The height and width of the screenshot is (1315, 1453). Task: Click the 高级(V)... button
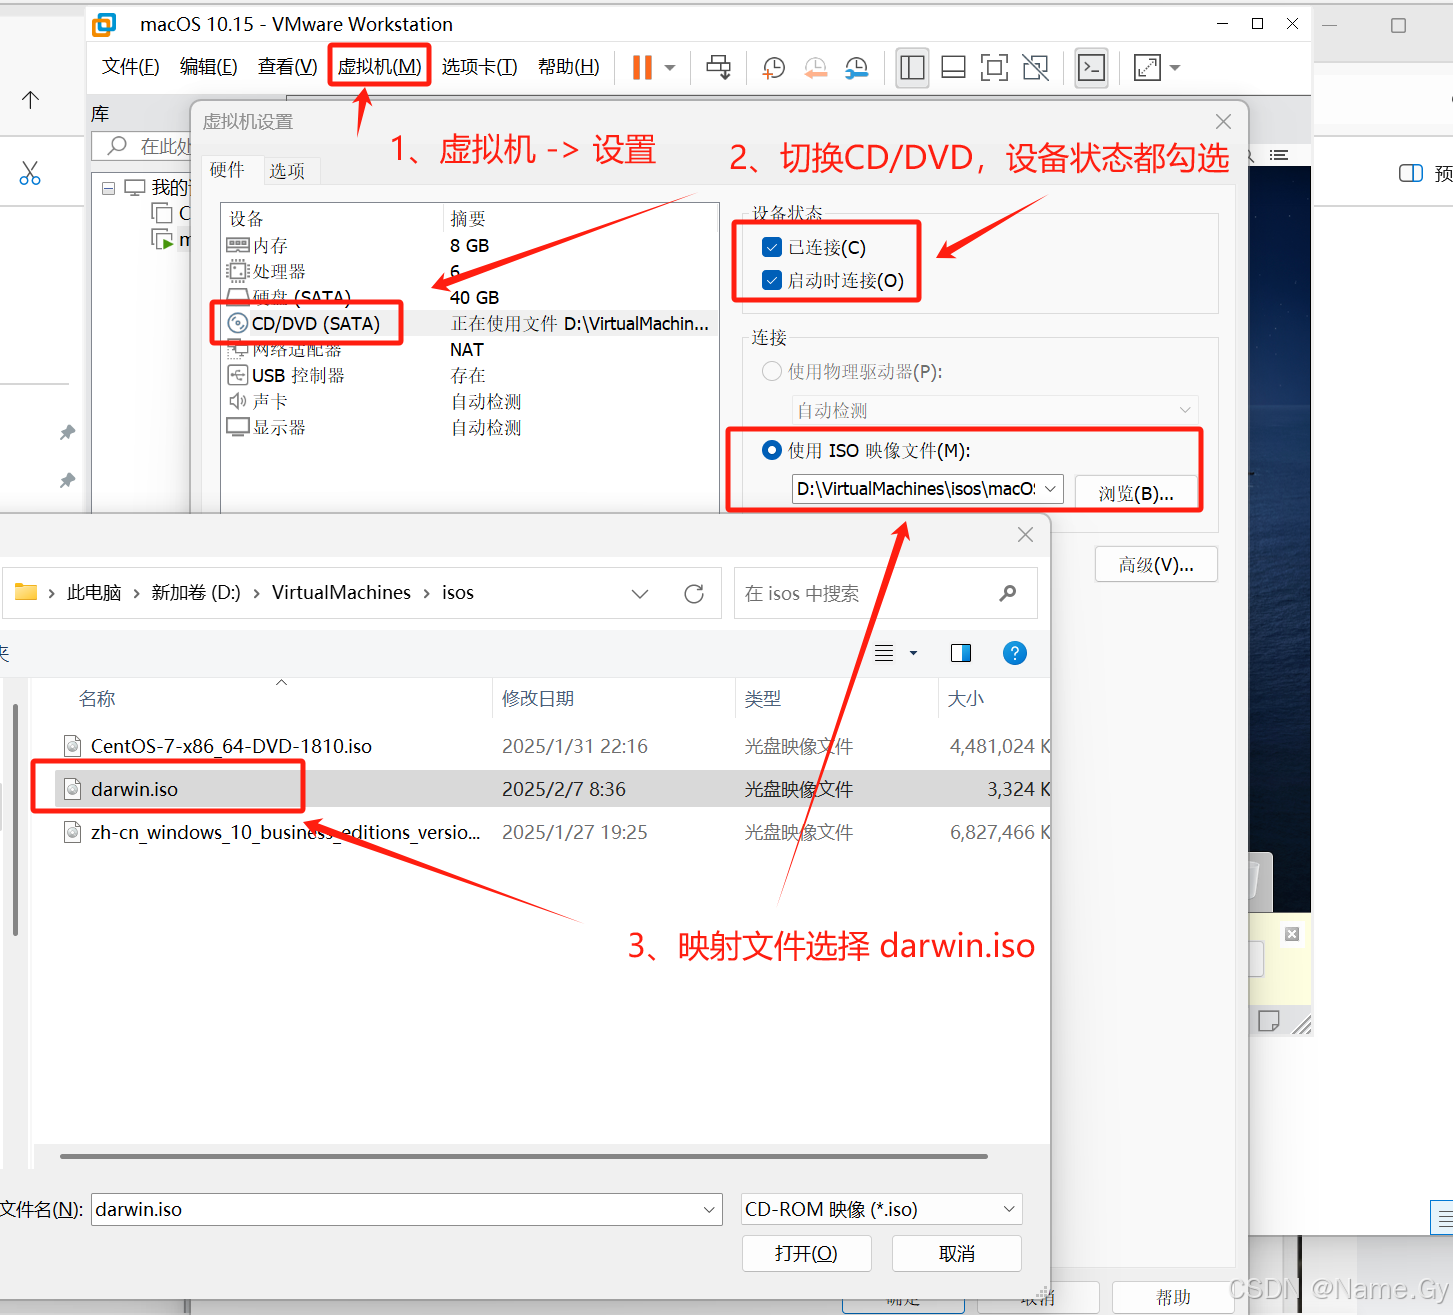(x=1156, y=565)
